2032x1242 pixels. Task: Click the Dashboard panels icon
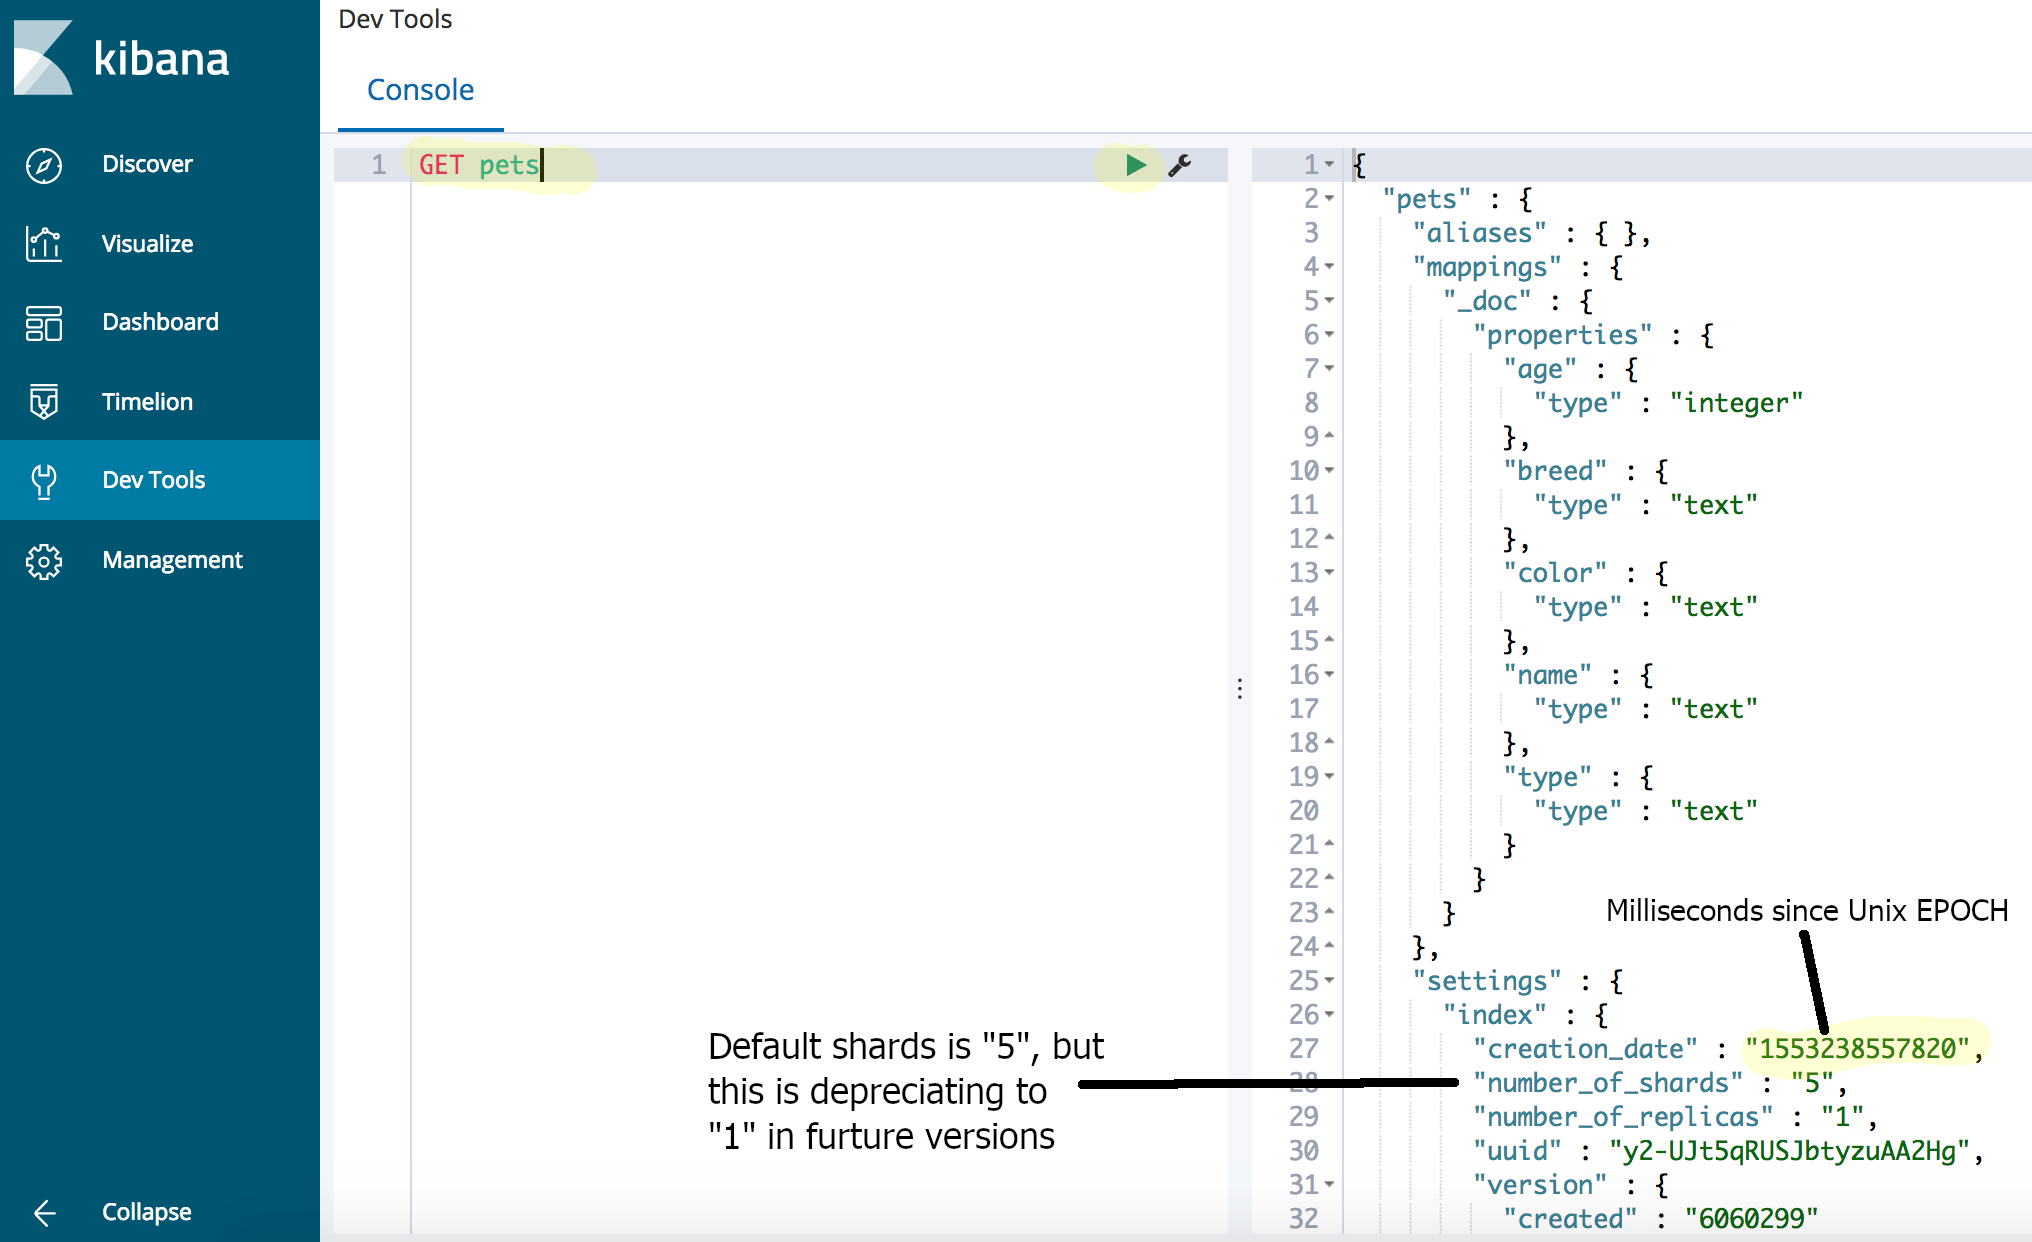43,322
